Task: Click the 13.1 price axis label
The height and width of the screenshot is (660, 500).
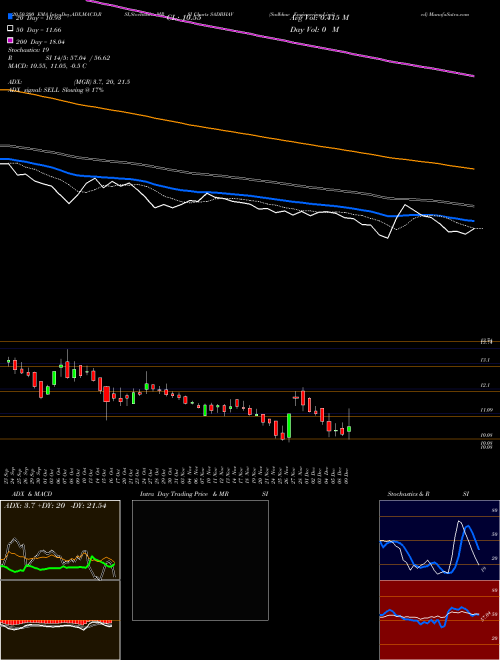Action: tap(485, 360)
